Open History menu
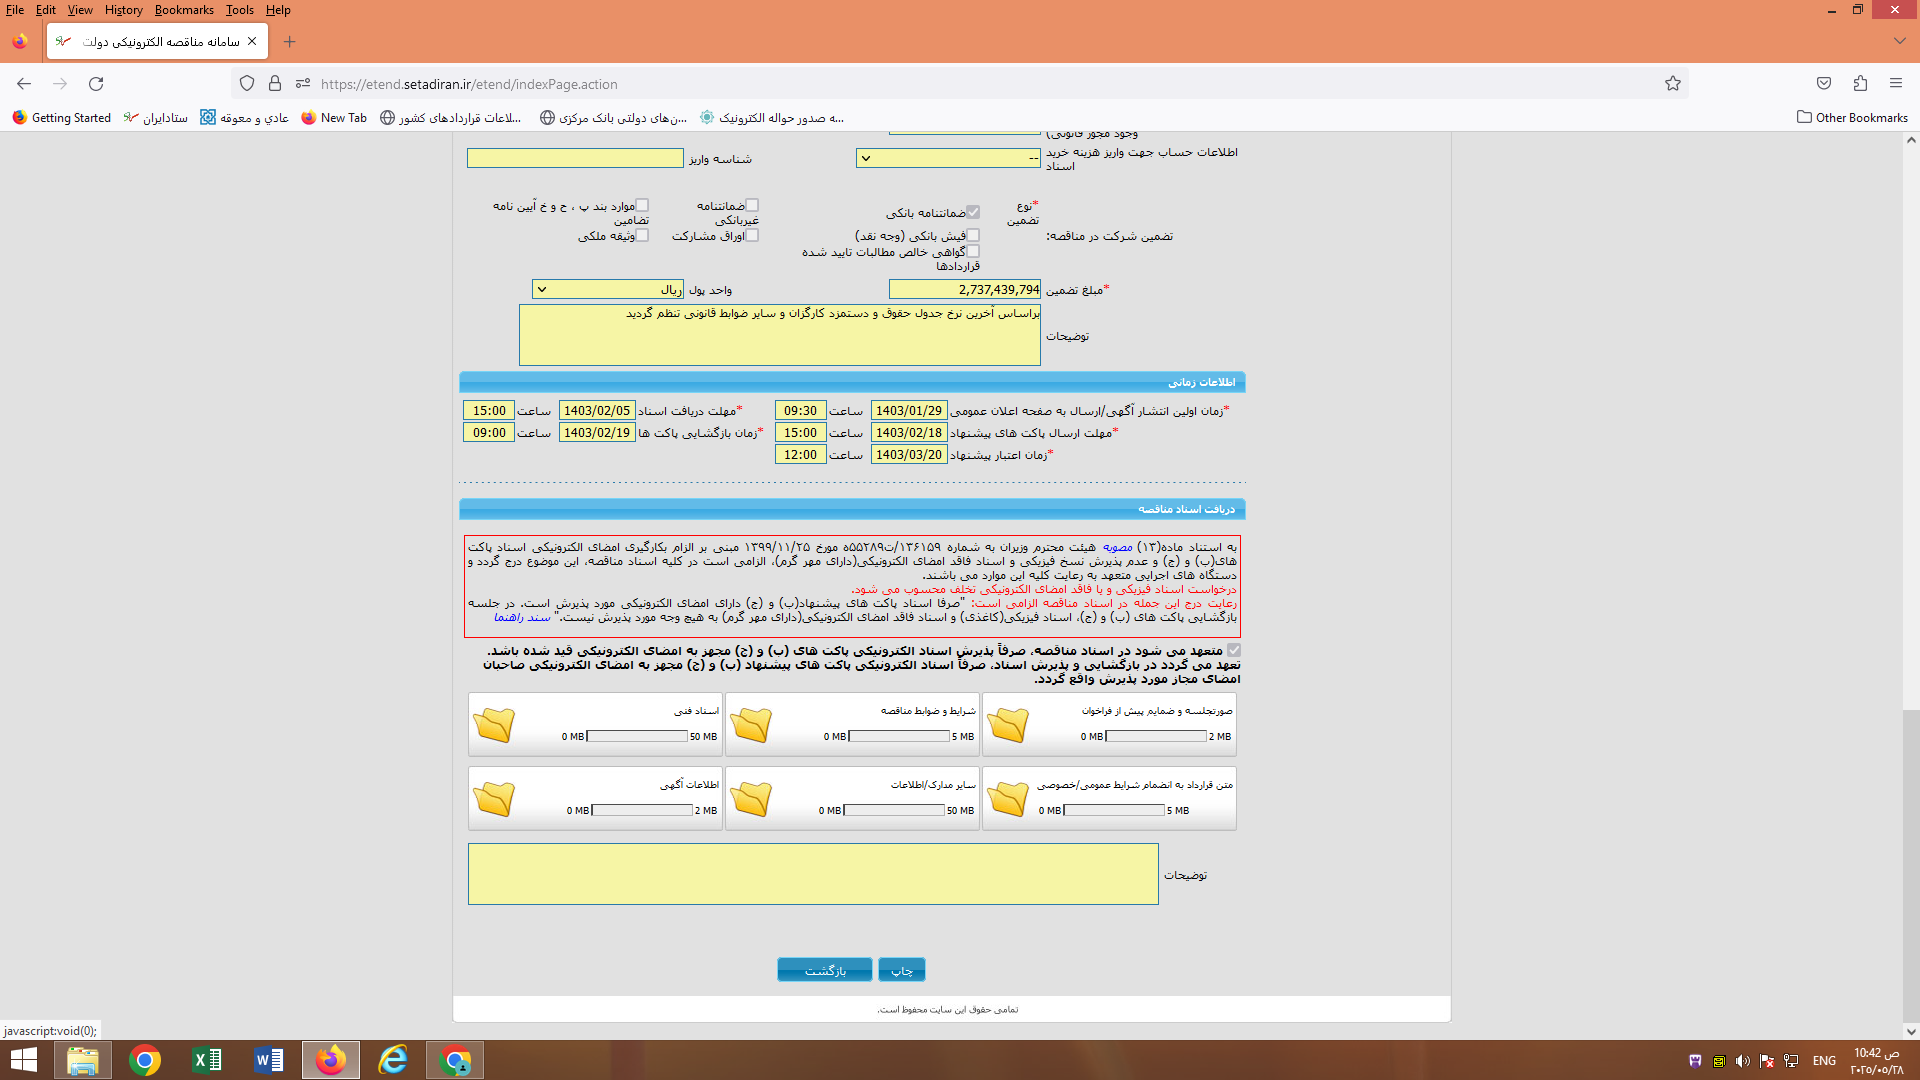The image size is (1920, 1080). [124, 10]
